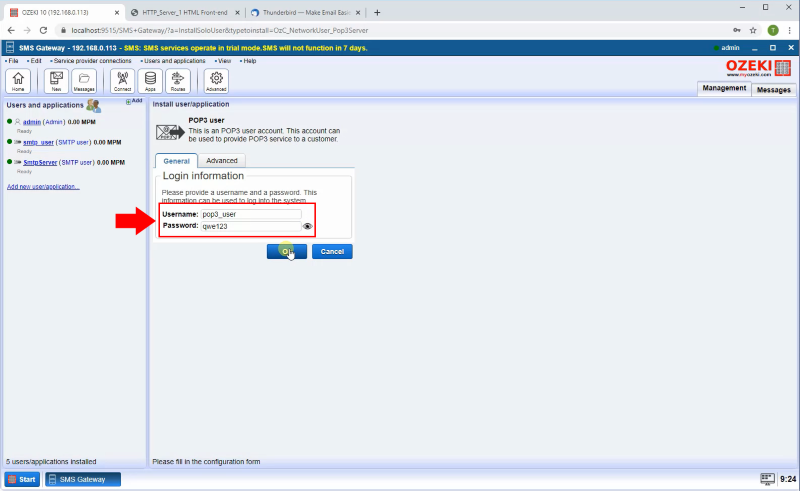Screen dimensions: 800x491
Task: Click the '5 users/applications installed' status text
Action: (x=51, y=461)
